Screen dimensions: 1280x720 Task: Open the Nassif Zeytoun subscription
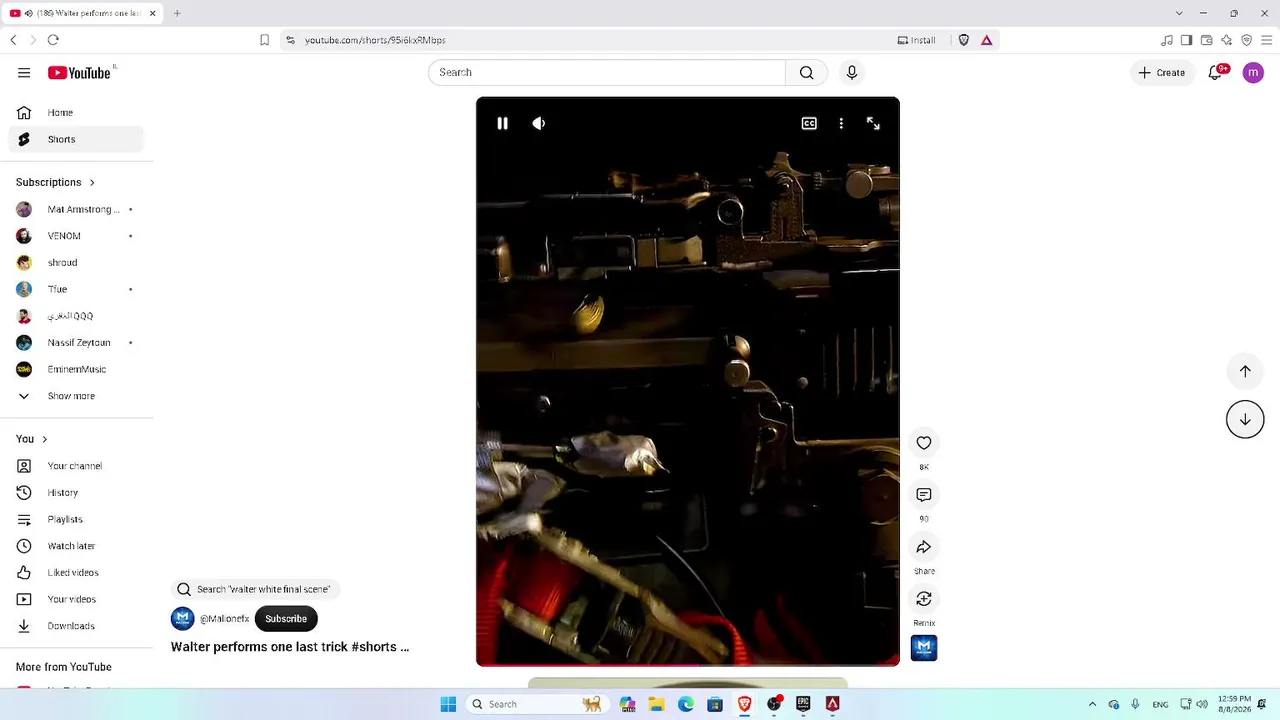click(x=76, y=343)
